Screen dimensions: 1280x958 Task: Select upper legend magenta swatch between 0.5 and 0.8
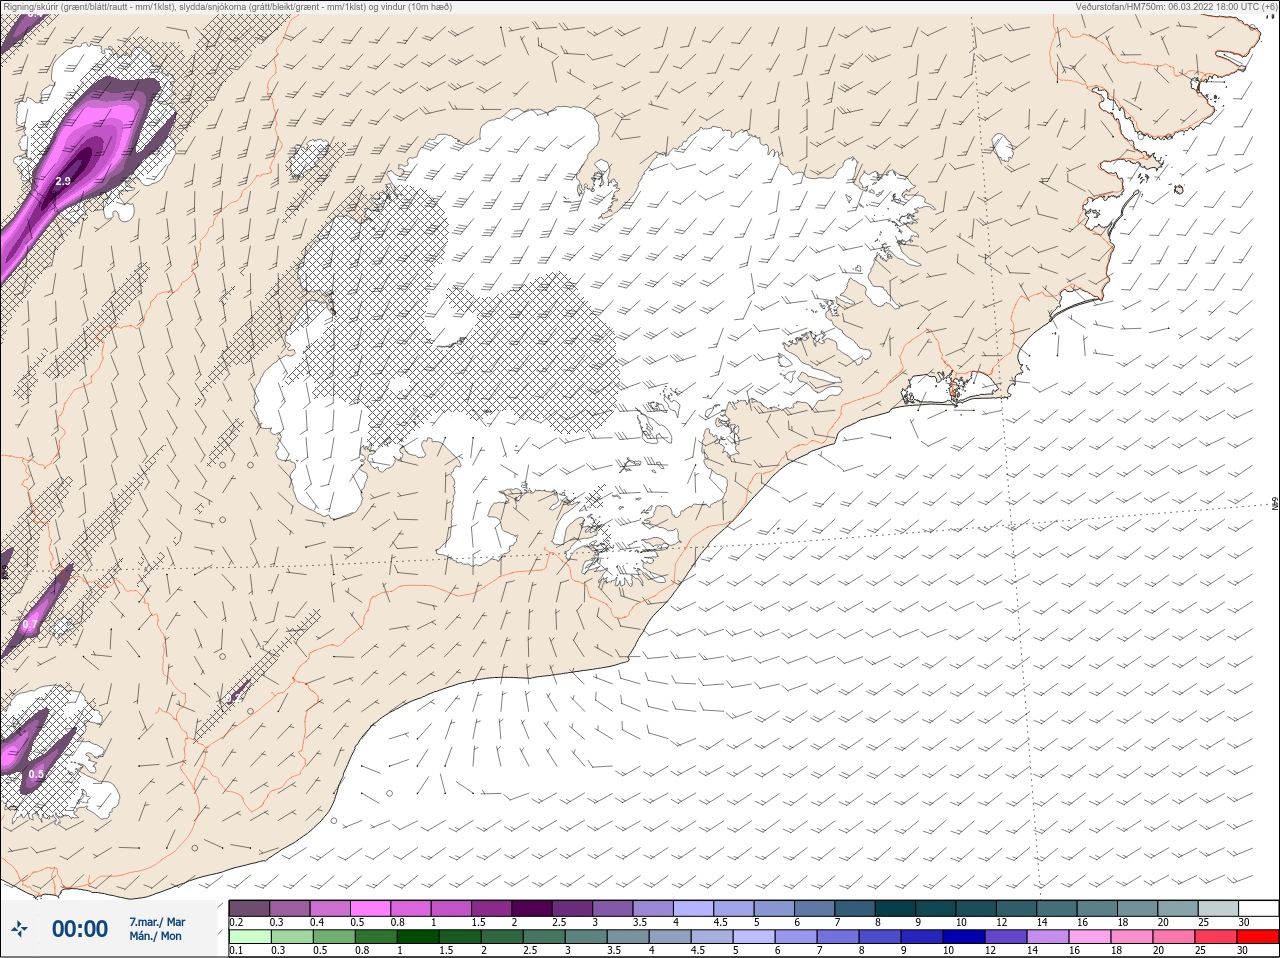pyautogui.click(x=370, y=908)
